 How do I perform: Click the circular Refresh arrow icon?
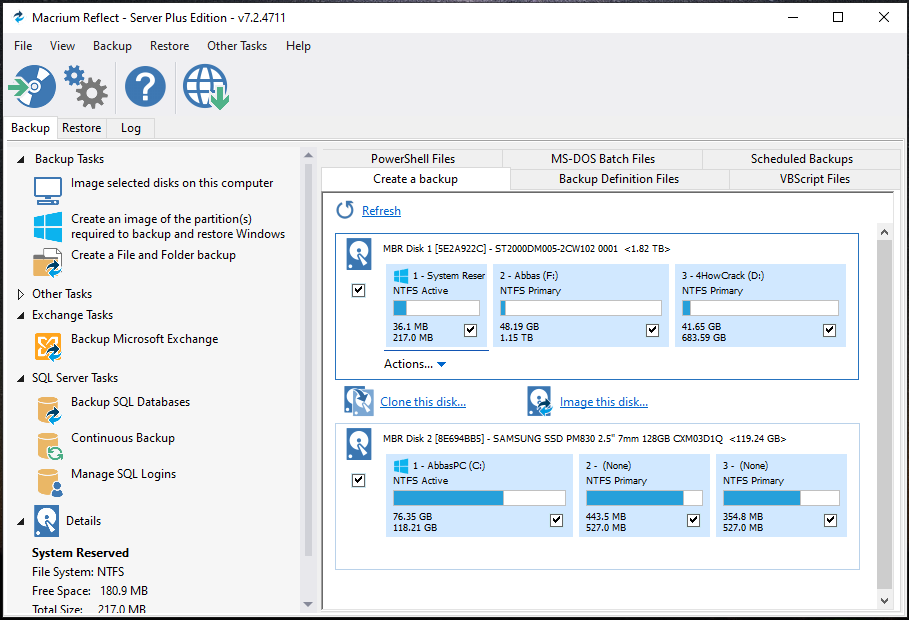point(345,210)
